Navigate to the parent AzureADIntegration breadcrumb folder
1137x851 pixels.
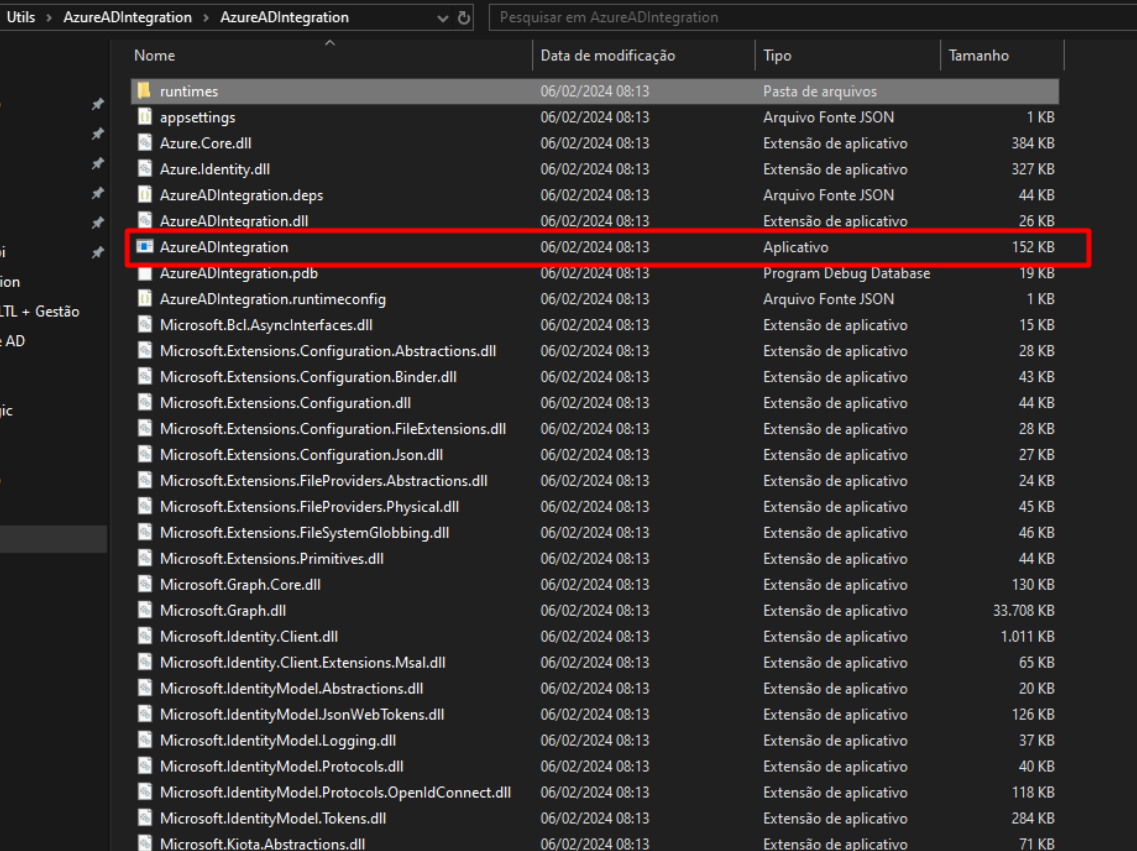pyautogui.click(x=128, y=17)
